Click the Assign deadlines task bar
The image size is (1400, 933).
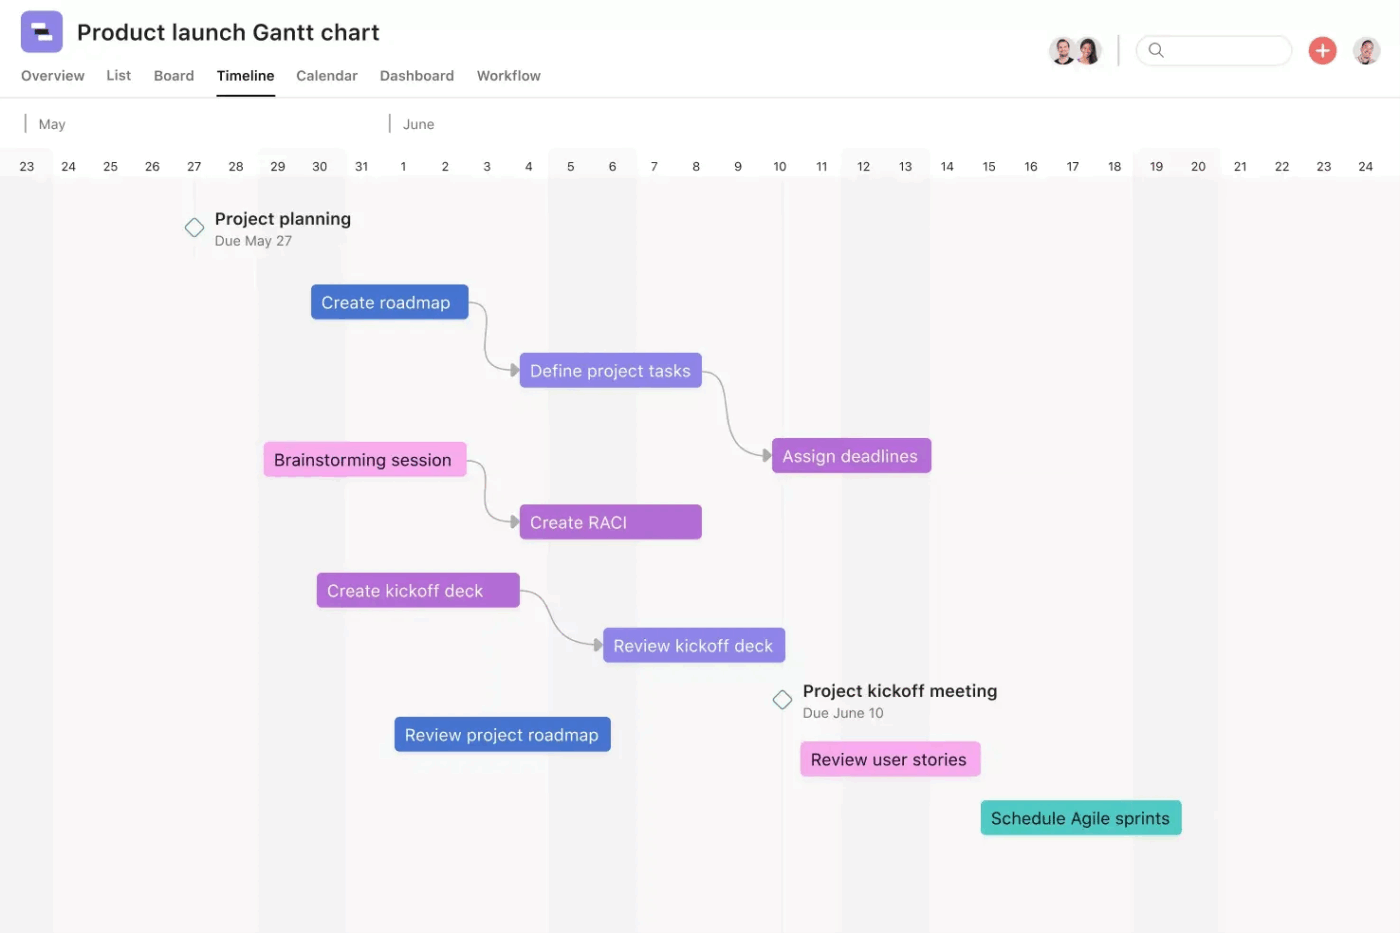tap(851, 455)
